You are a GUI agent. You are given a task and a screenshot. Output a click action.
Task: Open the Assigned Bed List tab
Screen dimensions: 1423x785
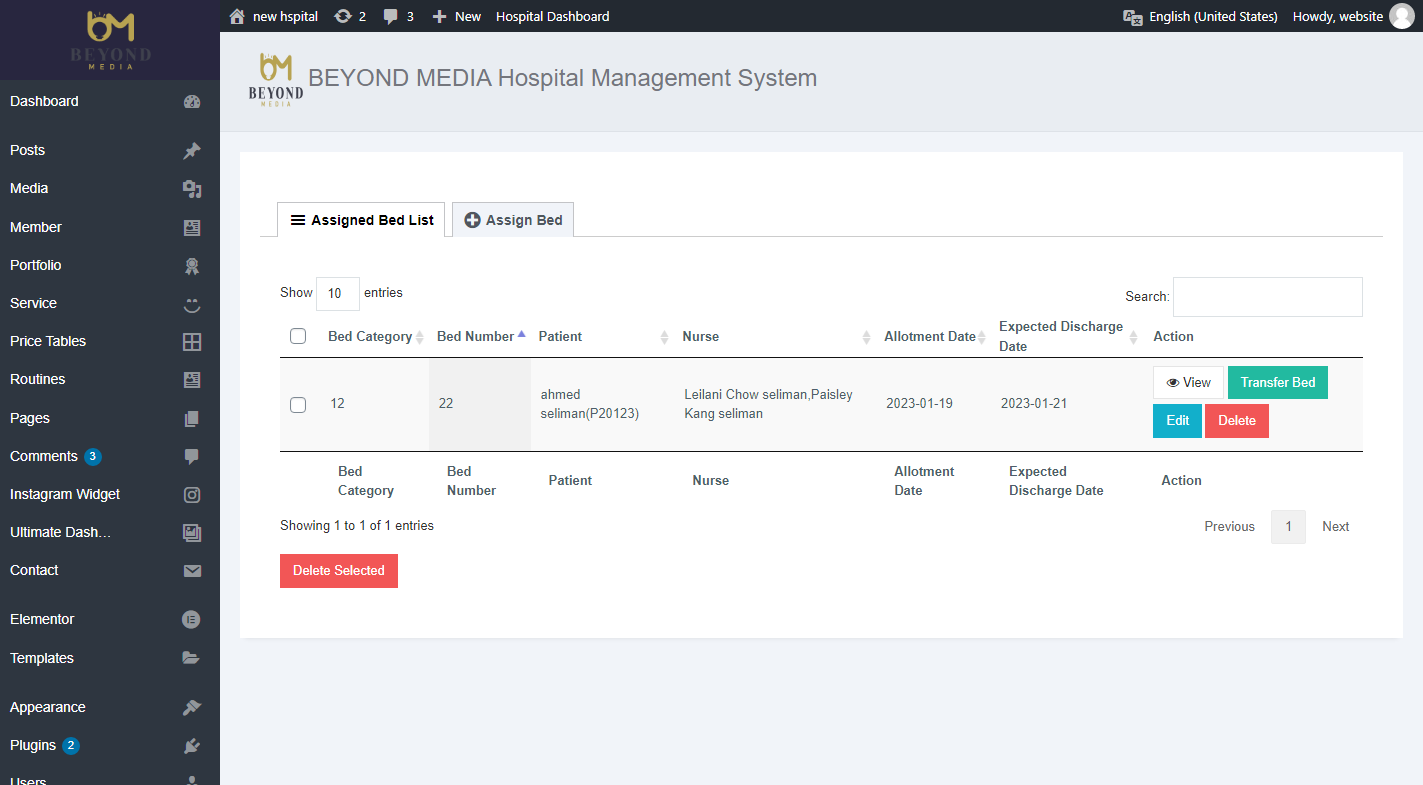[361, 220]
